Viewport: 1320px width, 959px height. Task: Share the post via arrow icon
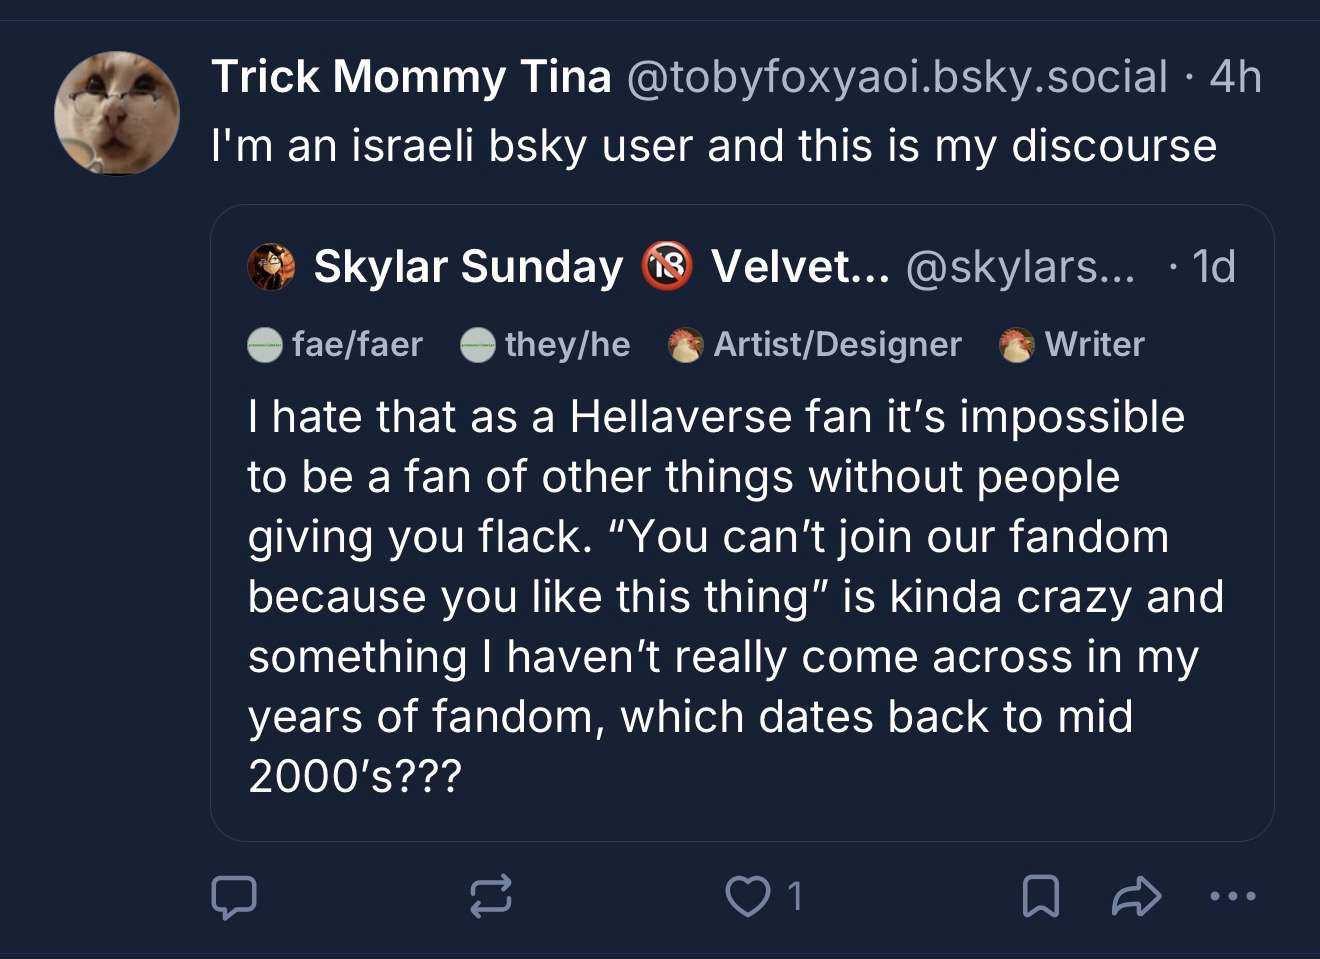click(x=1136, y=897)
